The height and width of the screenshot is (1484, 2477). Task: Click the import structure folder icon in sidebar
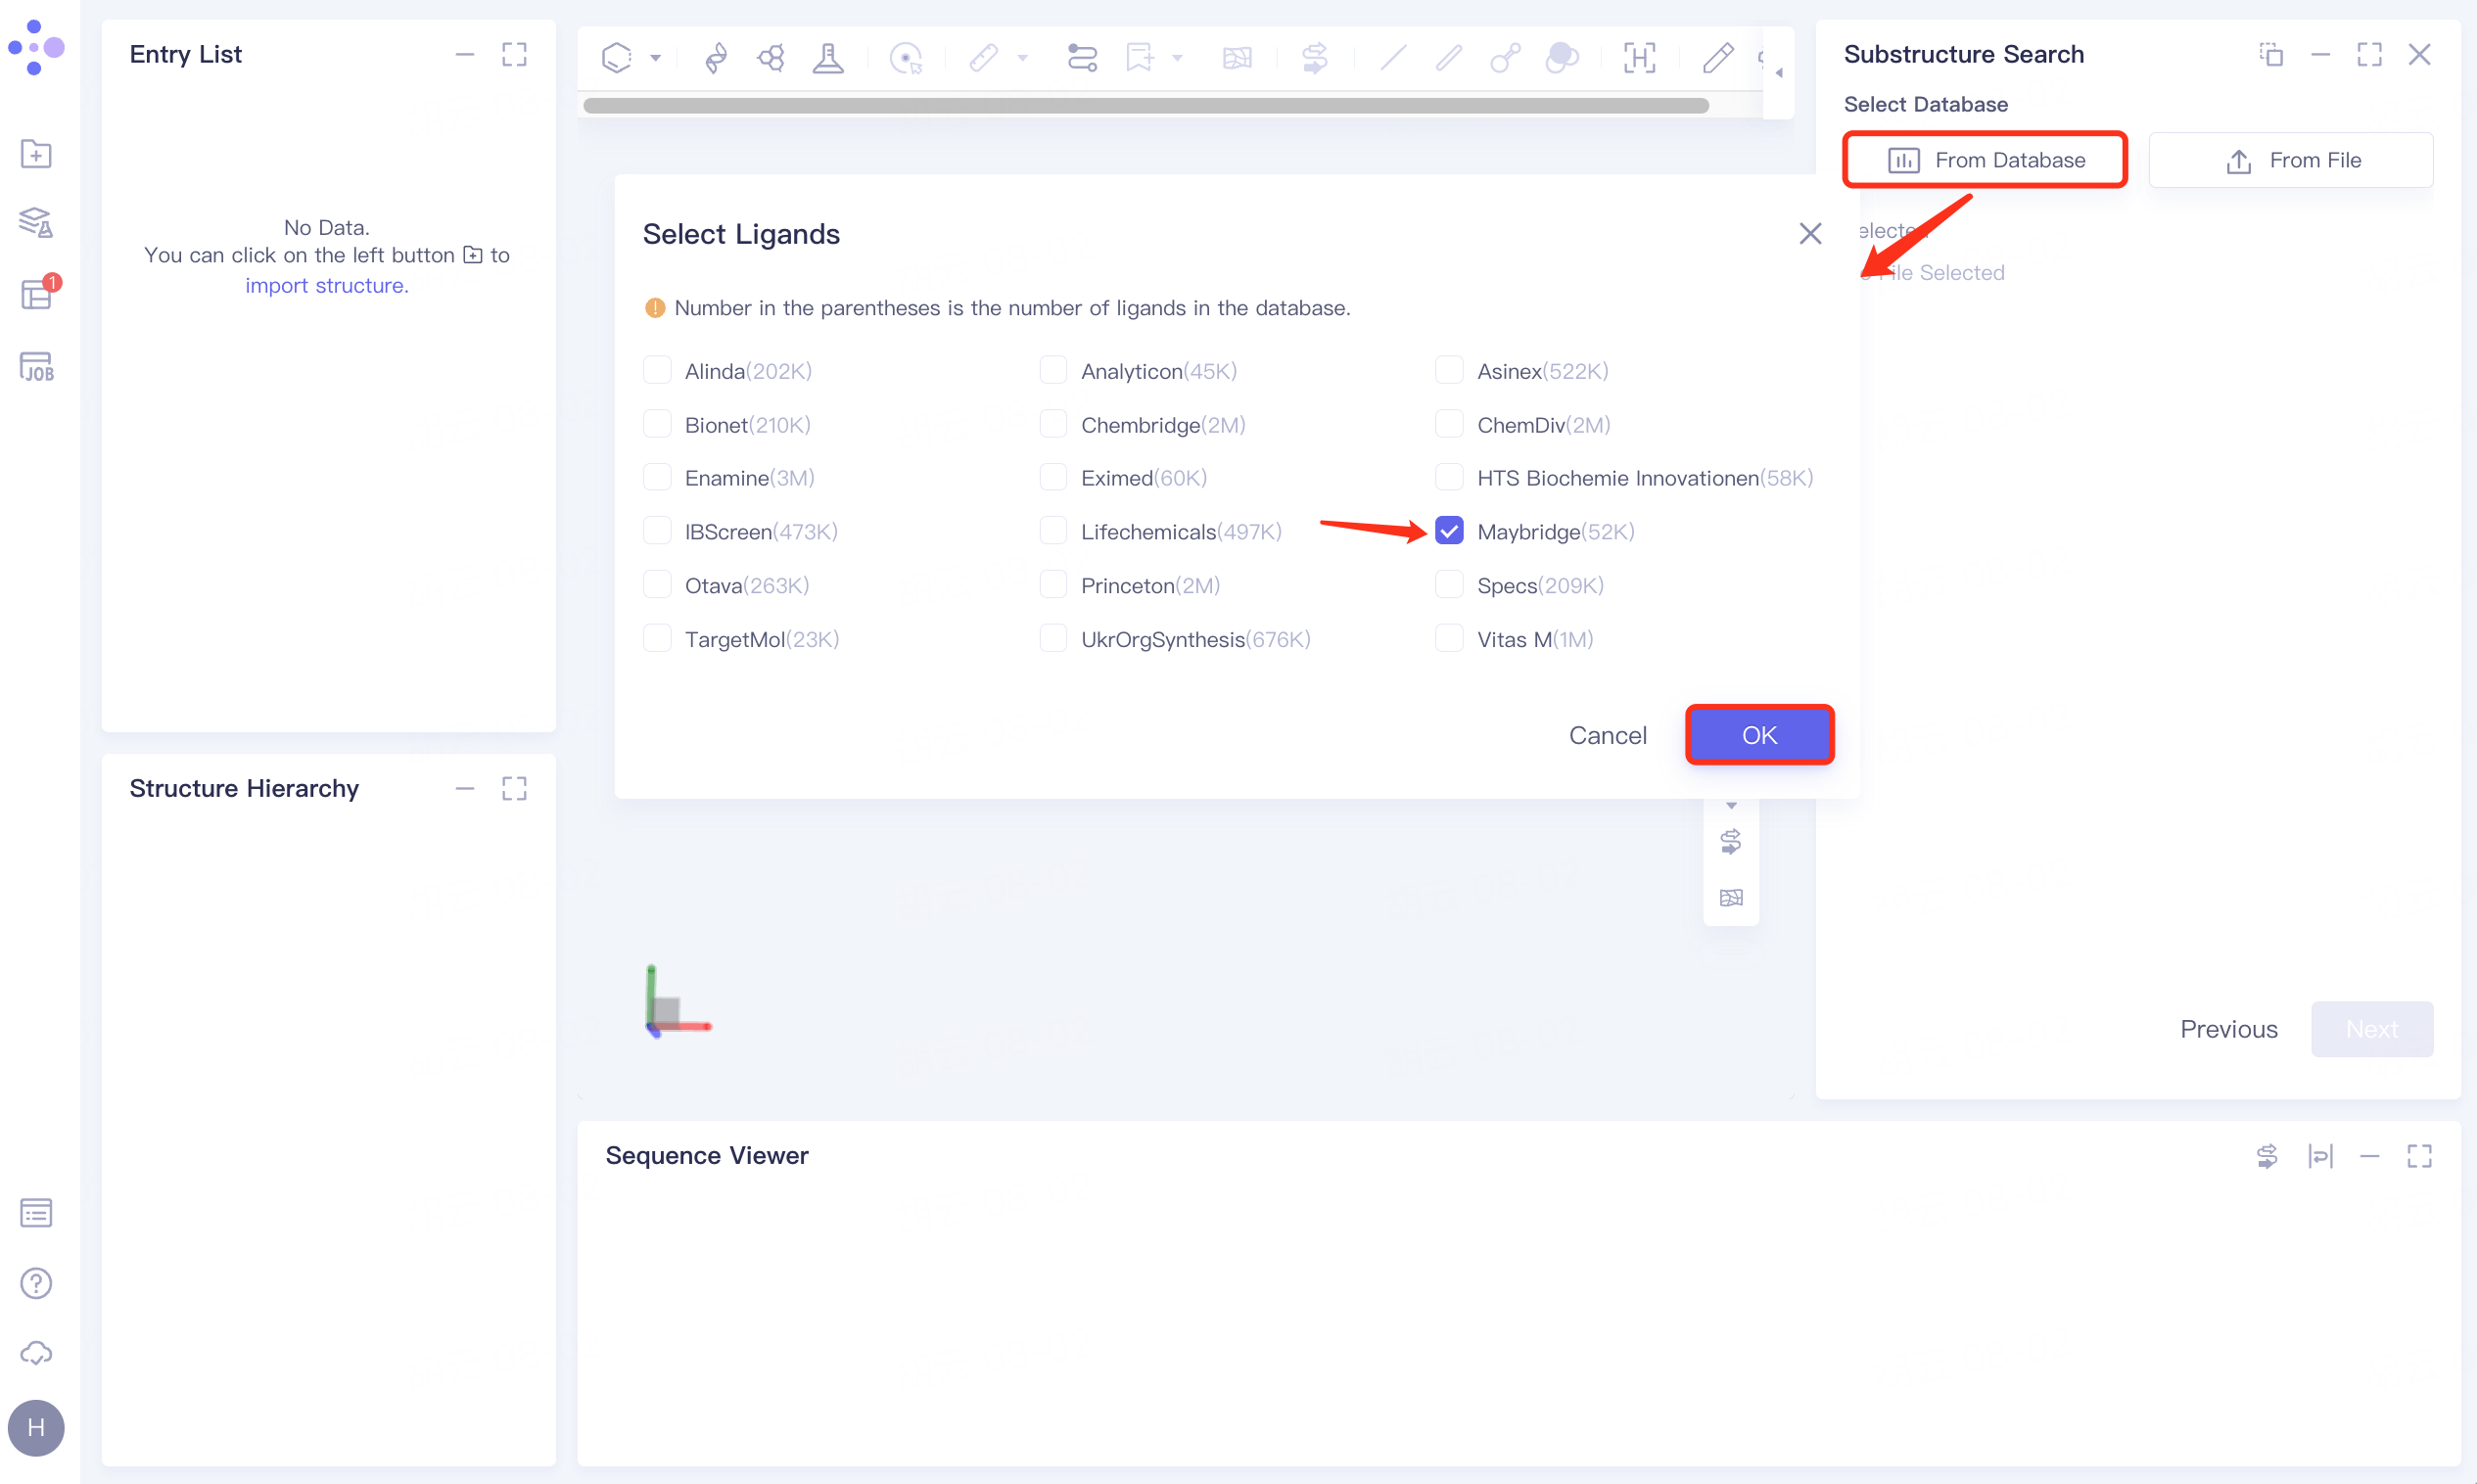tap(36, 154)
